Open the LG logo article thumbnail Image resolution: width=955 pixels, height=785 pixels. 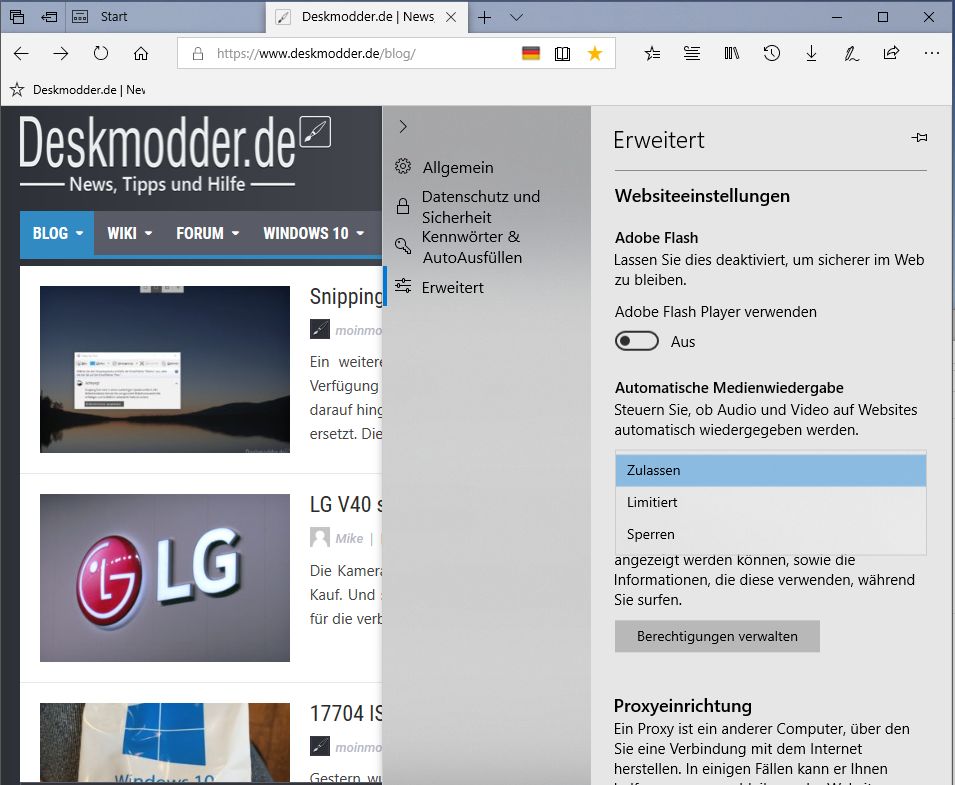coord(165,577)
